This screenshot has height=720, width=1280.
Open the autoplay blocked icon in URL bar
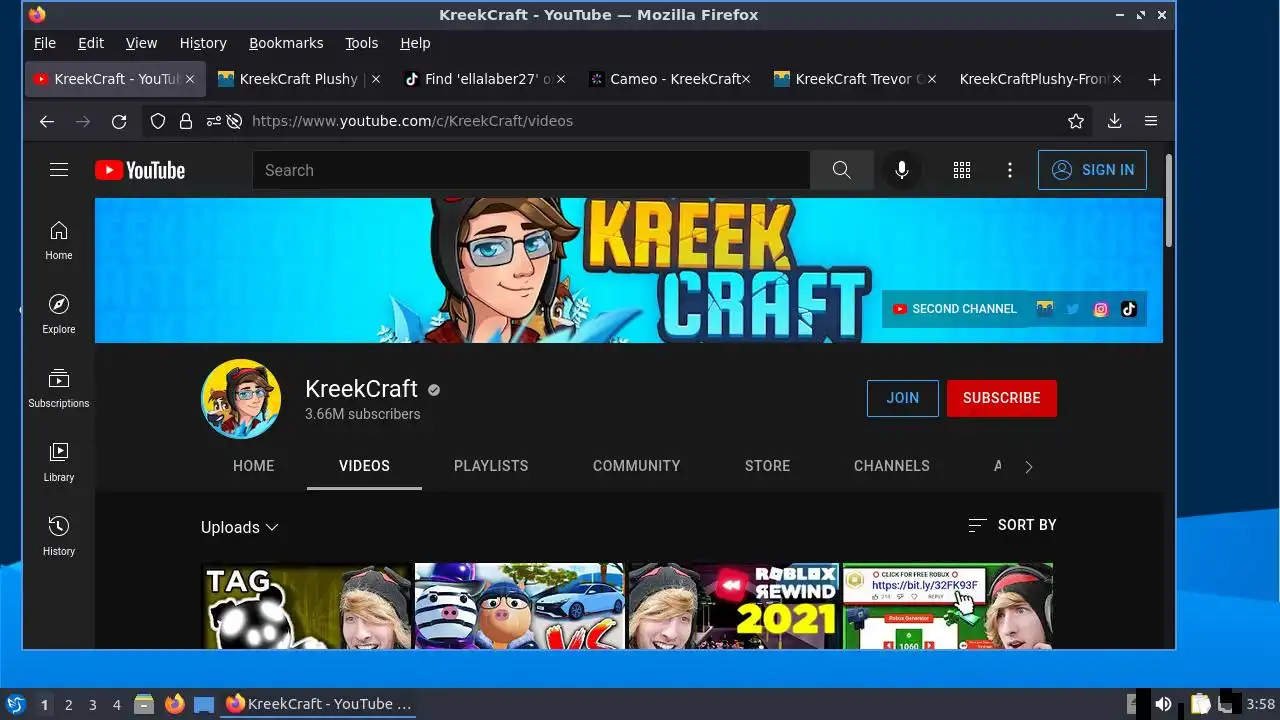(234, 121)
